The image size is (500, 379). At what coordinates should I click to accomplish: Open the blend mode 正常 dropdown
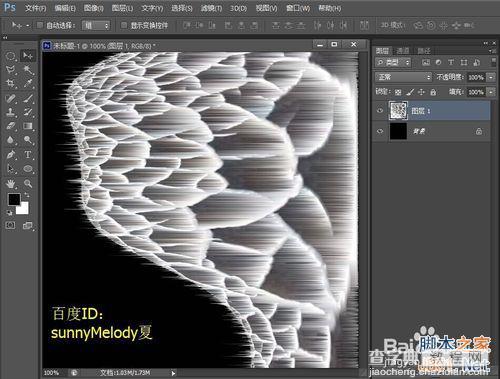pos(403,77)
